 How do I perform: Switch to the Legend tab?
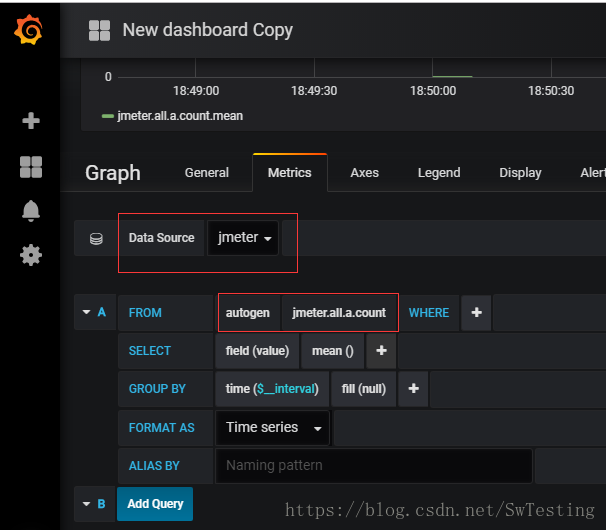[x=439, y=172]
